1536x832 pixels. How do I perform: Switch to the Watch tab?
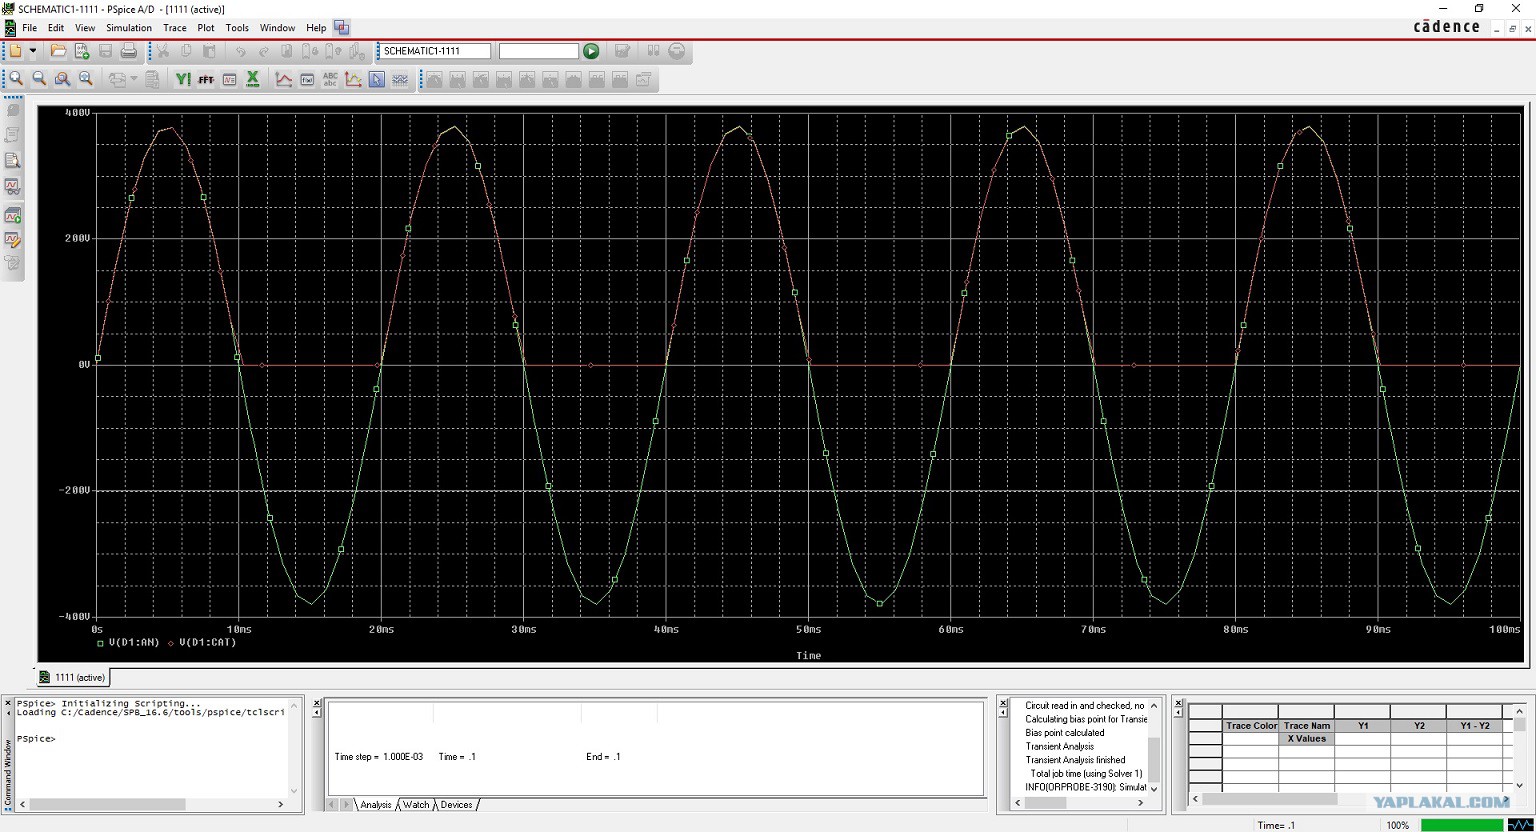(416, 805)
